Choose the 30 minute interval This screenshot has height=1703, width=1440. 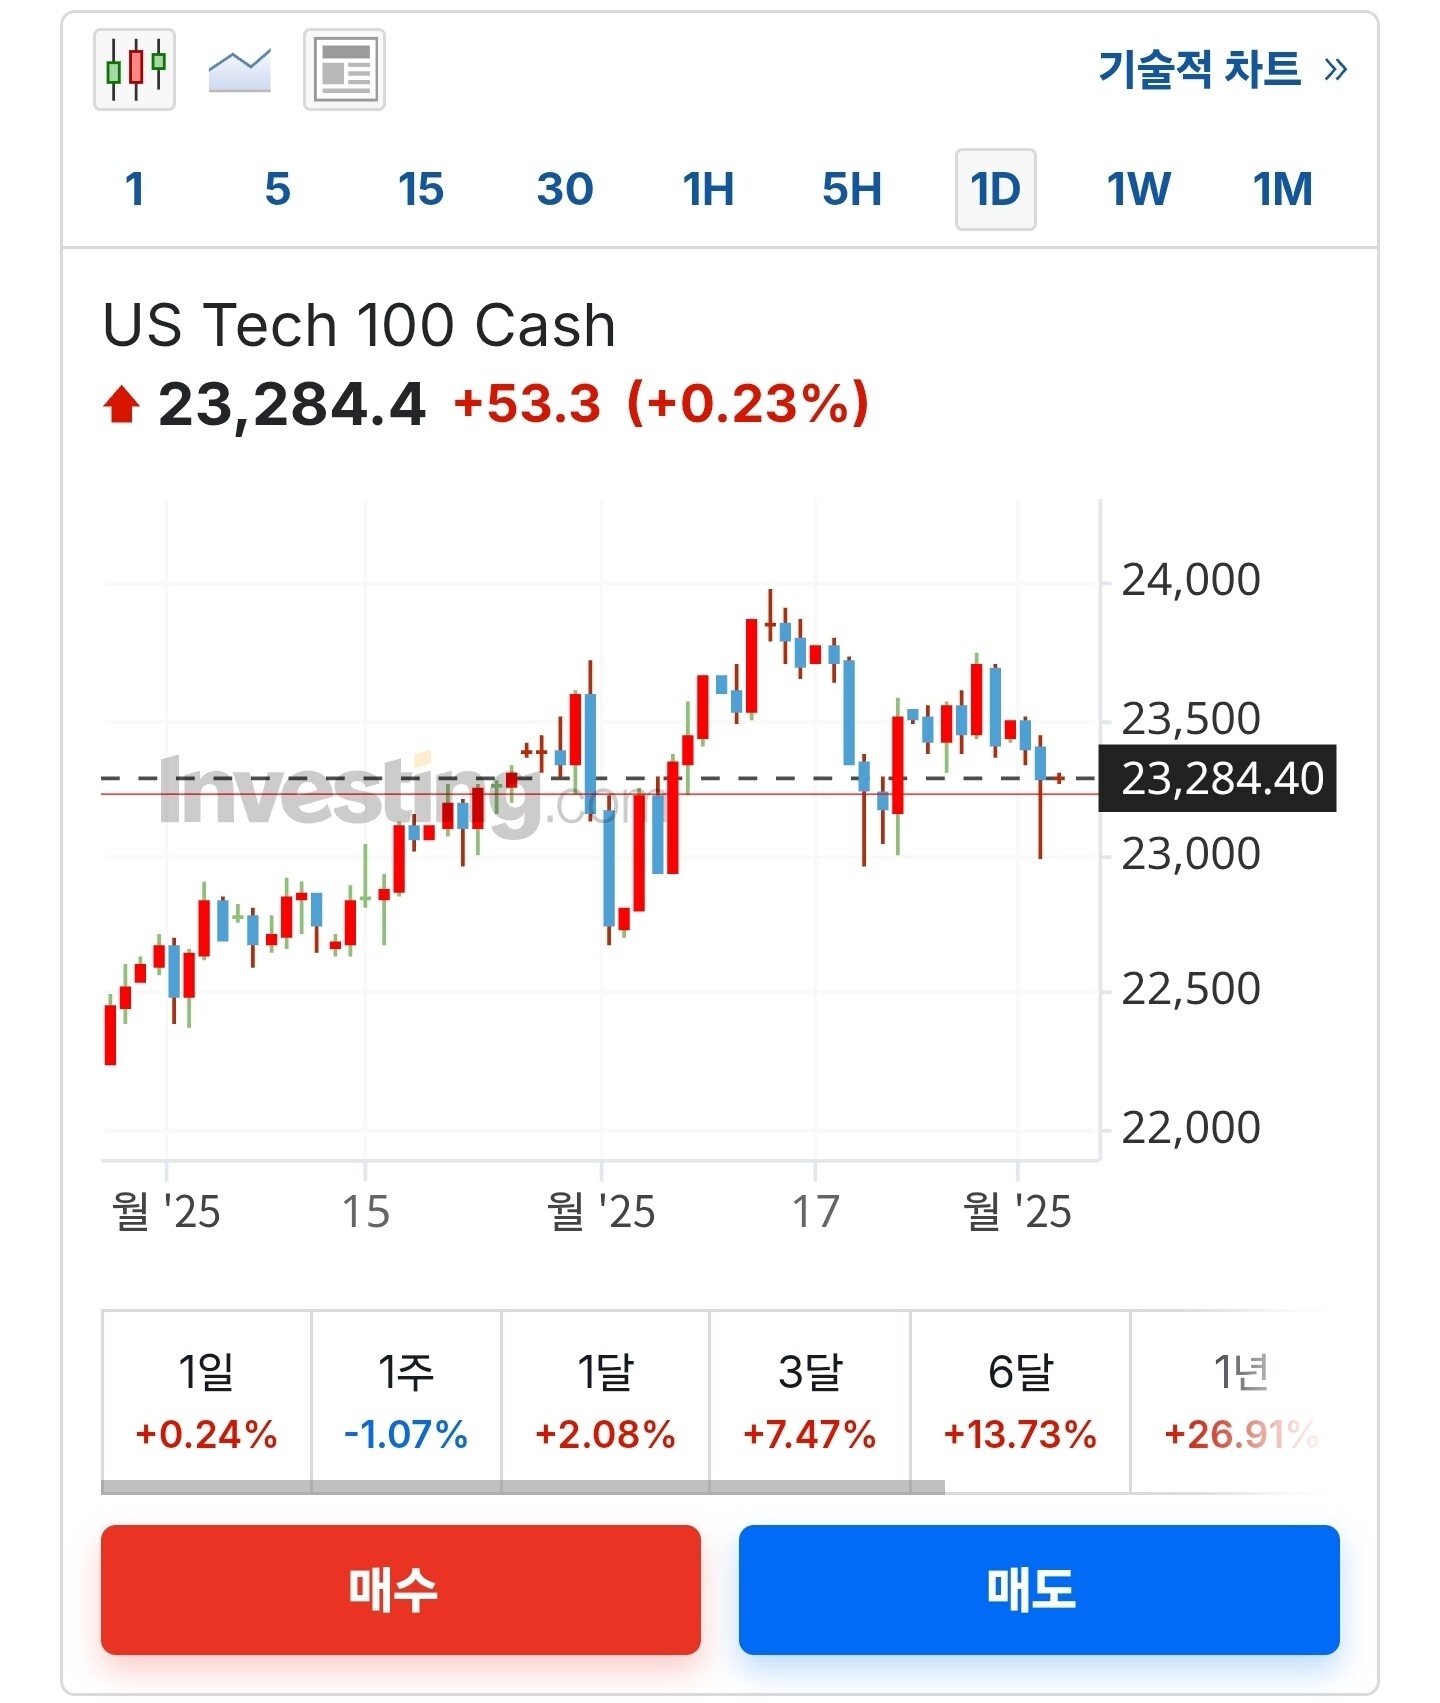coord(565,189)
